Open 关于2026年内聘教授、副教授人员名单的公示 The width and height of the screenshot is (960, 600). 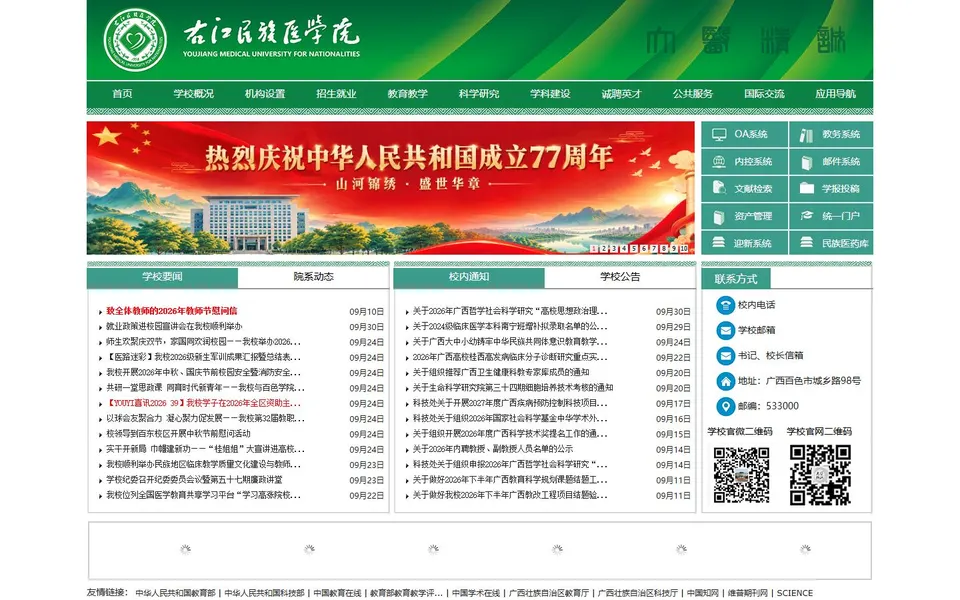click(x=493, y=449)
